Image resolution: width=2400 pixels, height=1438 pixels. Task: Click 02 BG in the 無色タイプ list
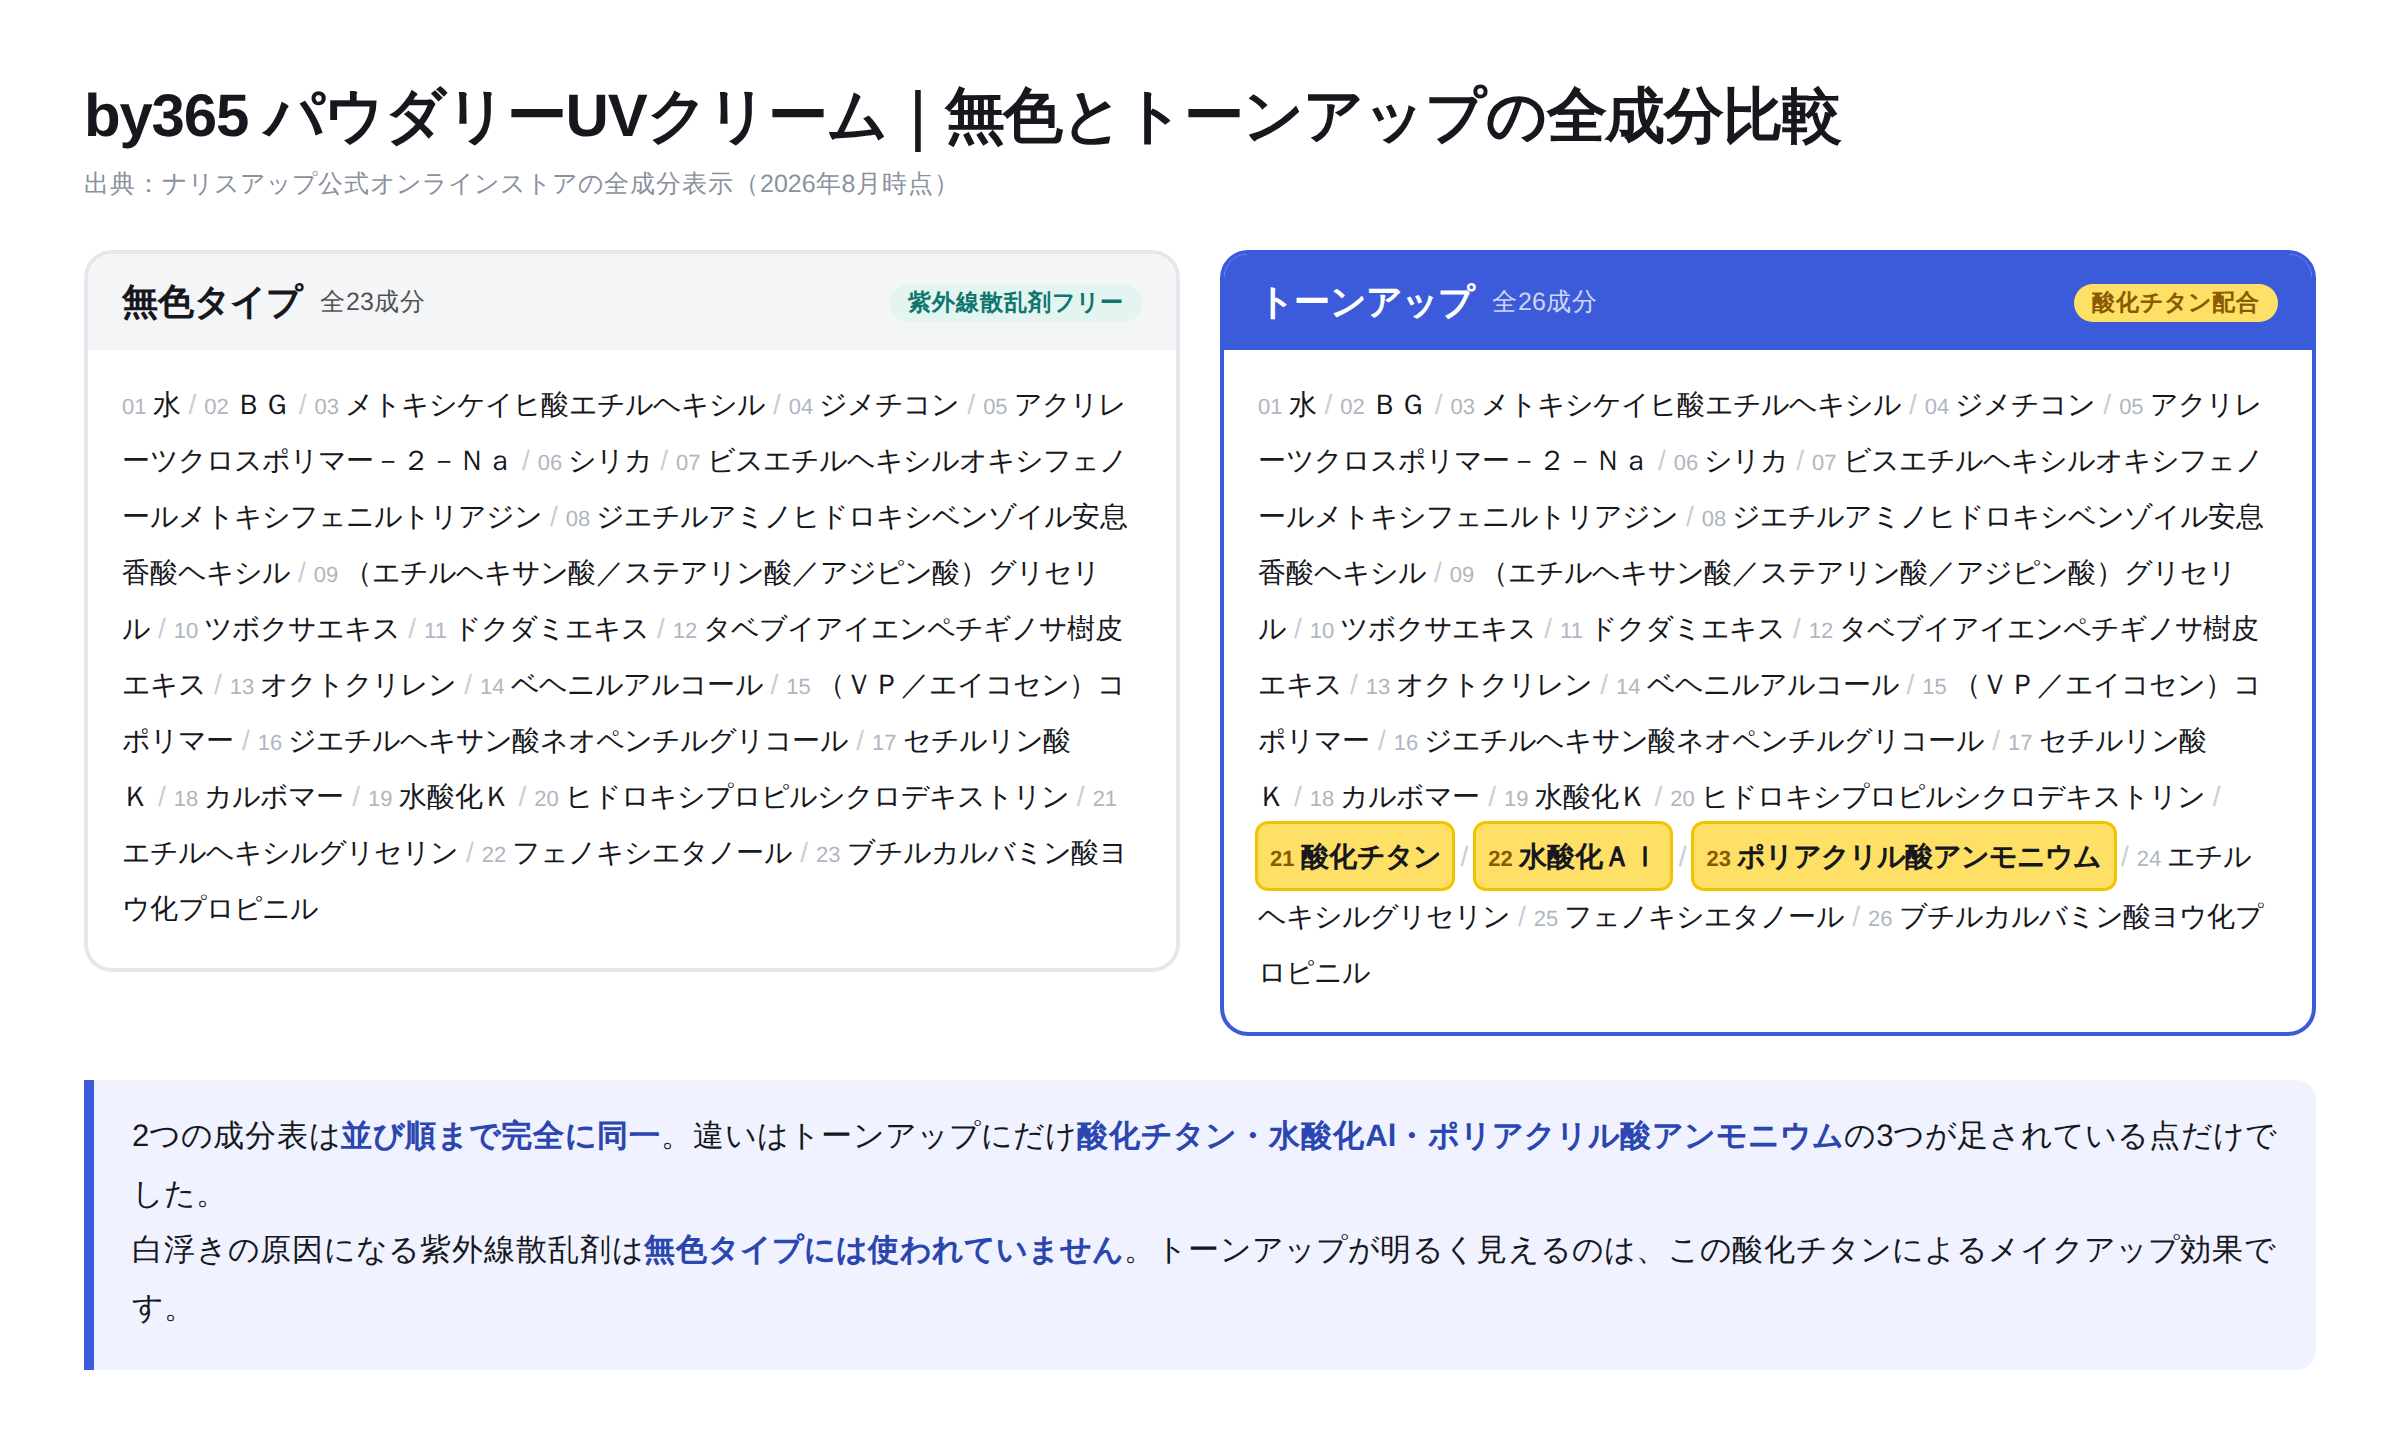[247, 405]
